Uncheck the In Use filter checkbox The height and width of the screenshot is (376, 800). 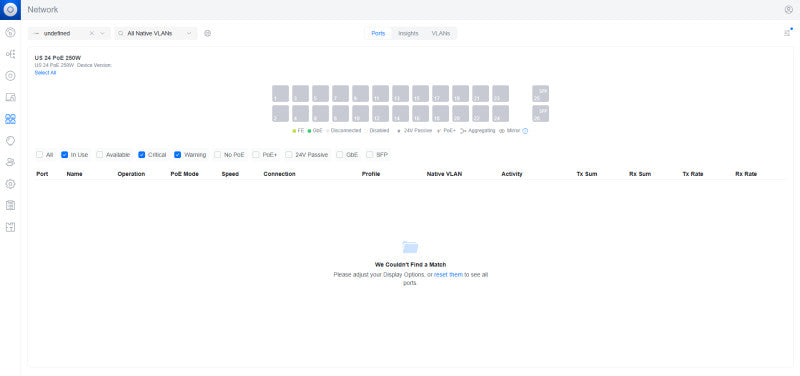coord(64,155)
